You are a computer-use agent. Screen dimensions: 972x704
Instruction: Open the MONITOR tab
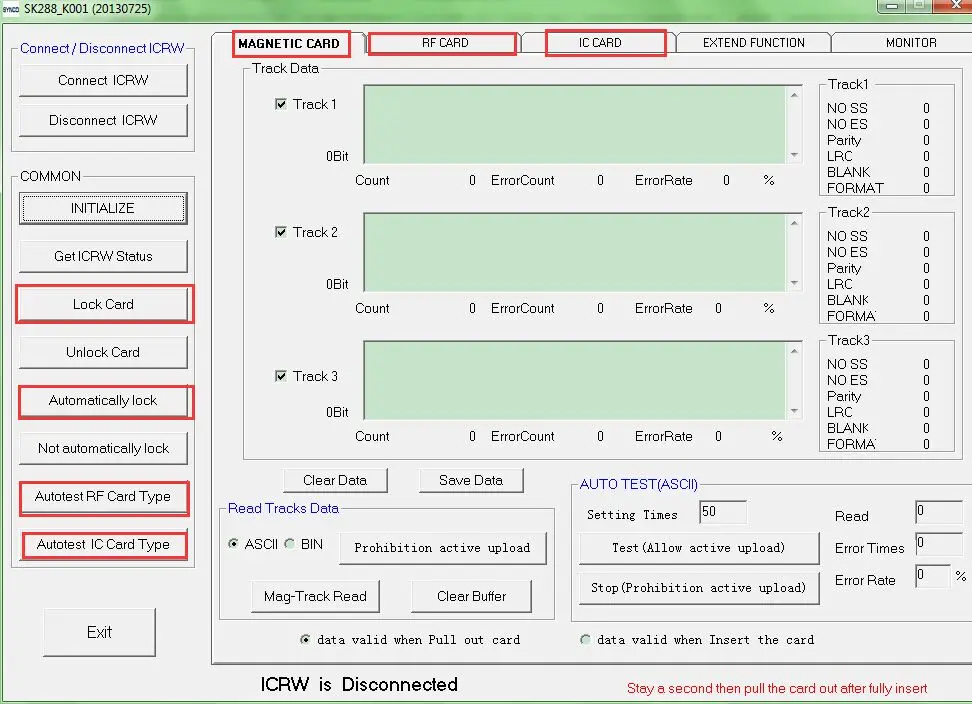click(x=910, y=43)
